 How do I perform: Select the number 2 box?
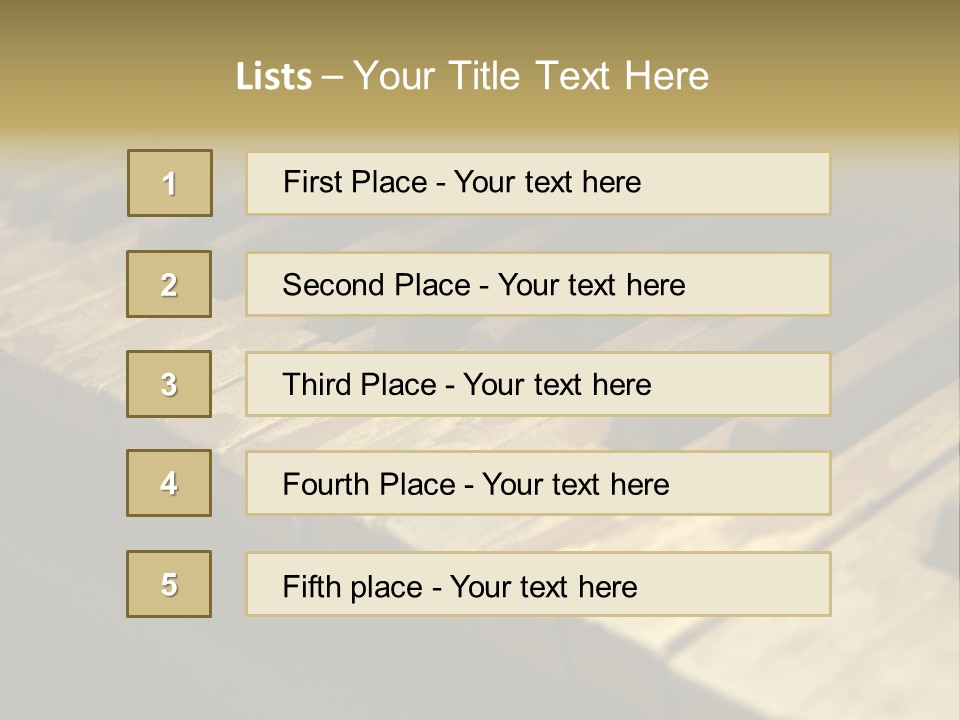169,284
